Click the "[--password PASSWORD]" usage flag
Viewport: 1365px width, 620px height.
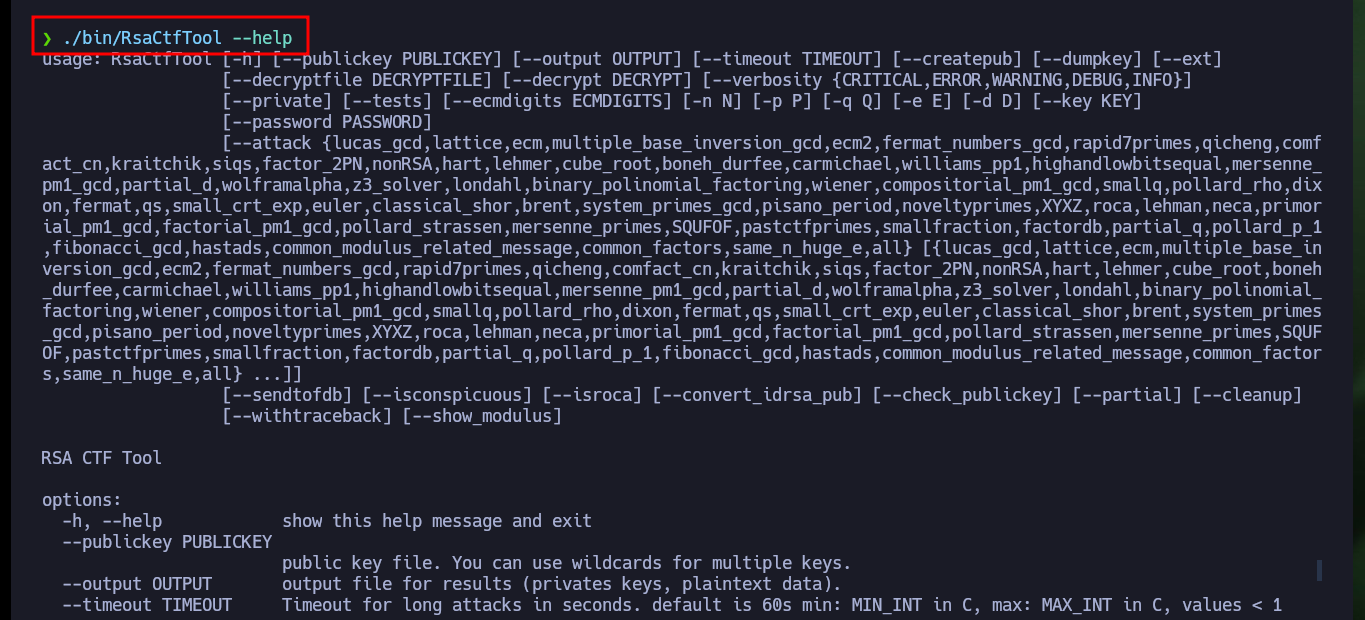pyautogui.click(x=327, y=123)
